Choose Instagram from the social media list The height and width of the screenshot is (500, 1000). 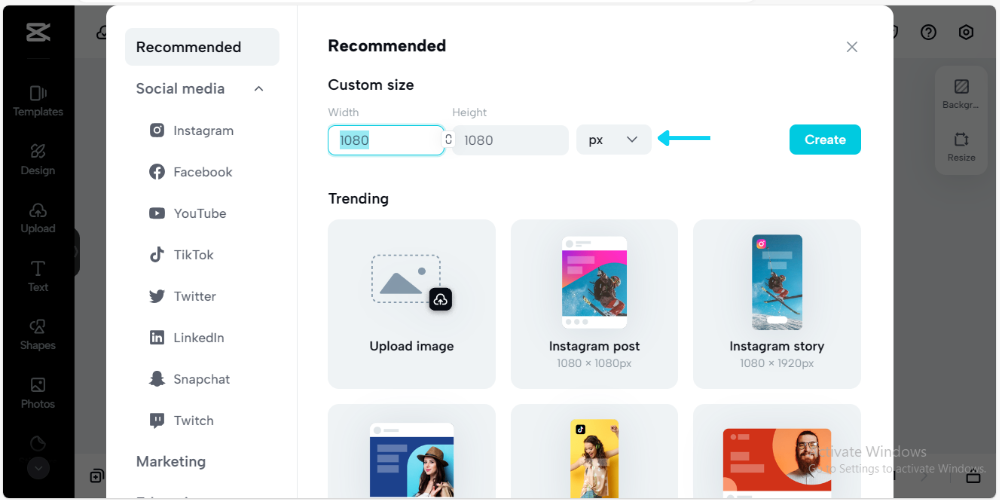tap(202, 131)
